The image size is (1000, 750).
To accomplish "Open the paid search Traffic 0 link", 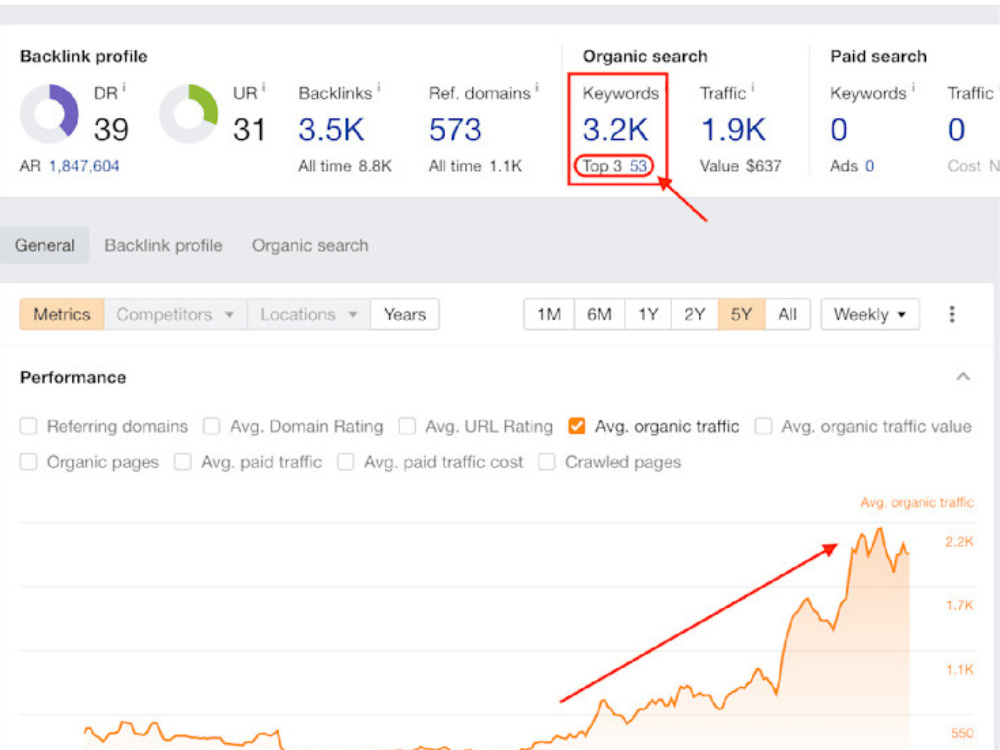I will pyautogui.click(x=956, y=130).
